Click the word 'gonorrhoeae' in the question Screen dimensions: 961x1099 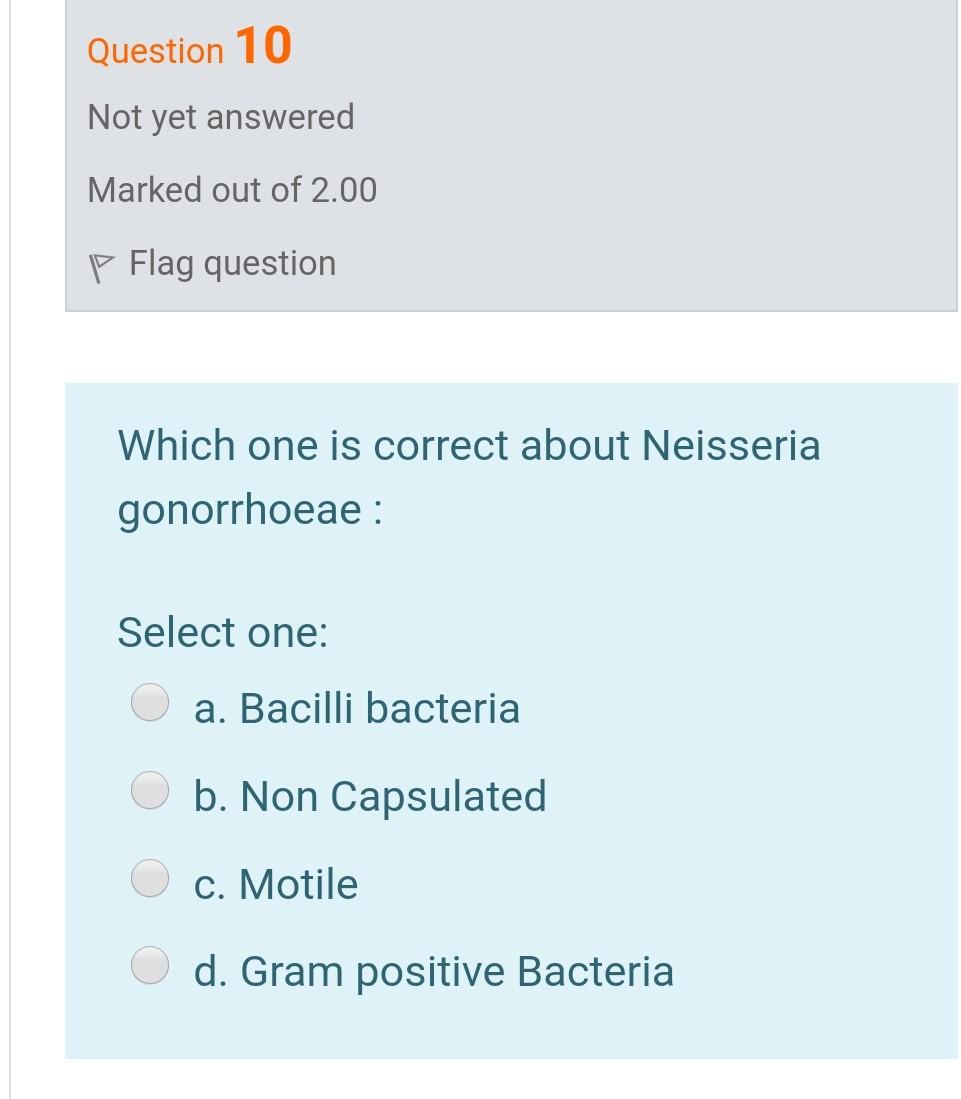point(240,512)
